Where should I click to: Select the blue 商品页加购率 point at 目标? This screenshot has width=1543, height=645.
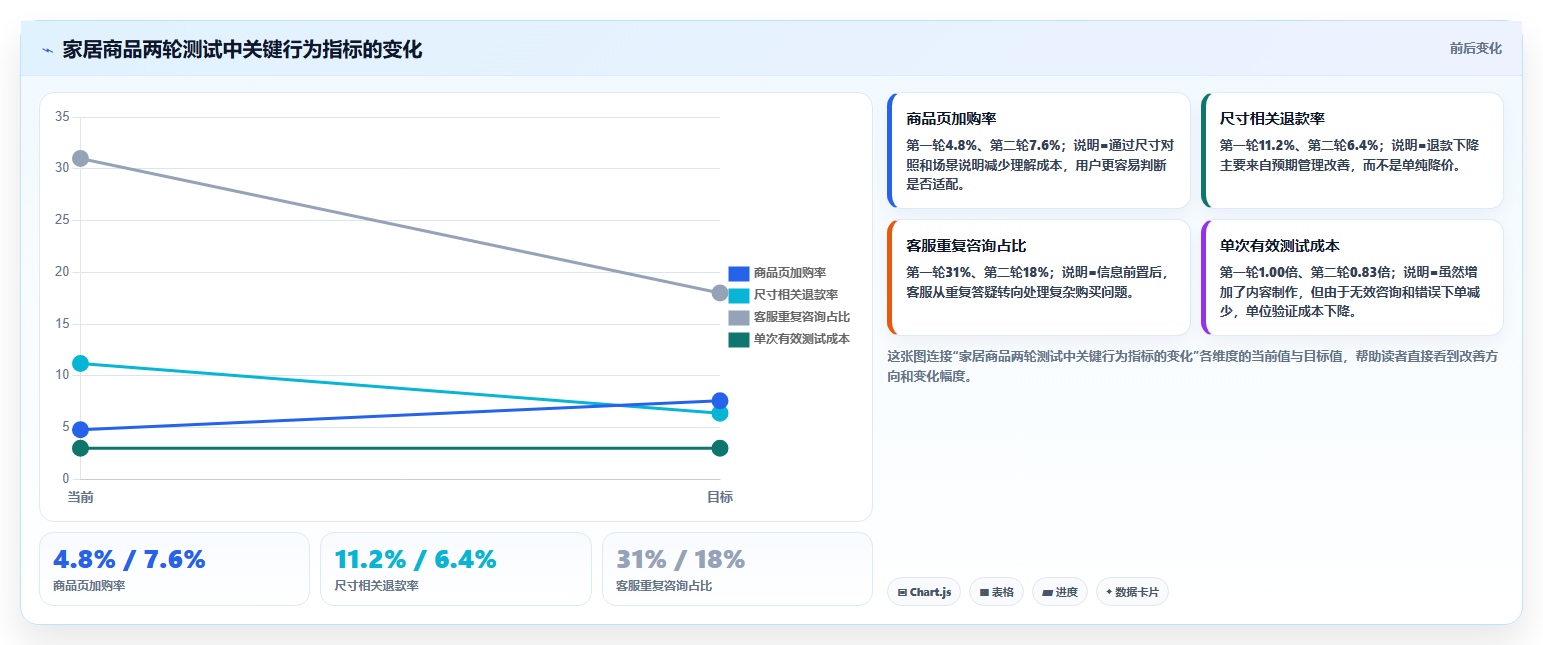pyautogui.click(x=720, y=400)
